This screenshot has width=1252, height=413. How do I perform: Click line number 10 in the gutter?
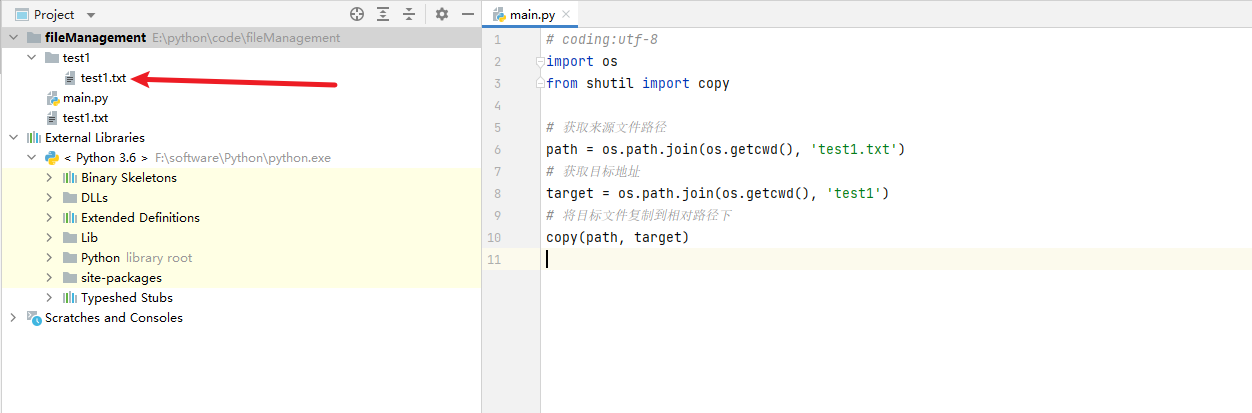point(493,238)
